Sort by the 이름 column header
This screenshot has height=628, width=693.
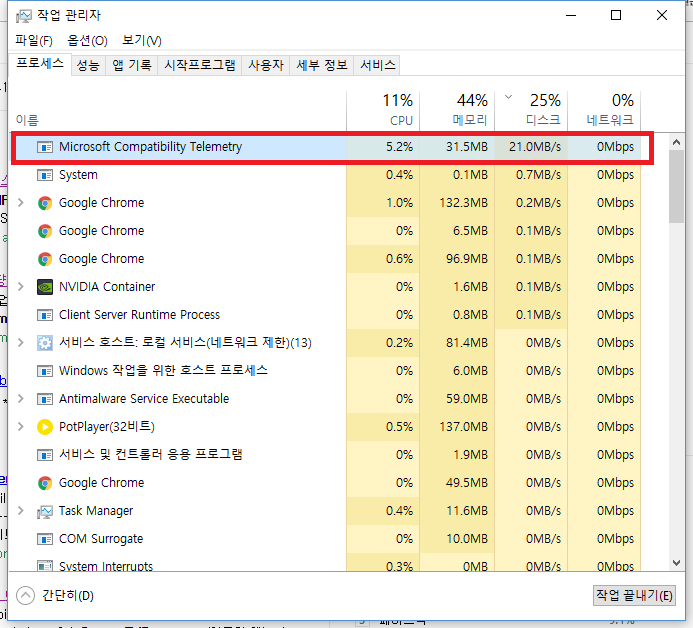[178, 111]
